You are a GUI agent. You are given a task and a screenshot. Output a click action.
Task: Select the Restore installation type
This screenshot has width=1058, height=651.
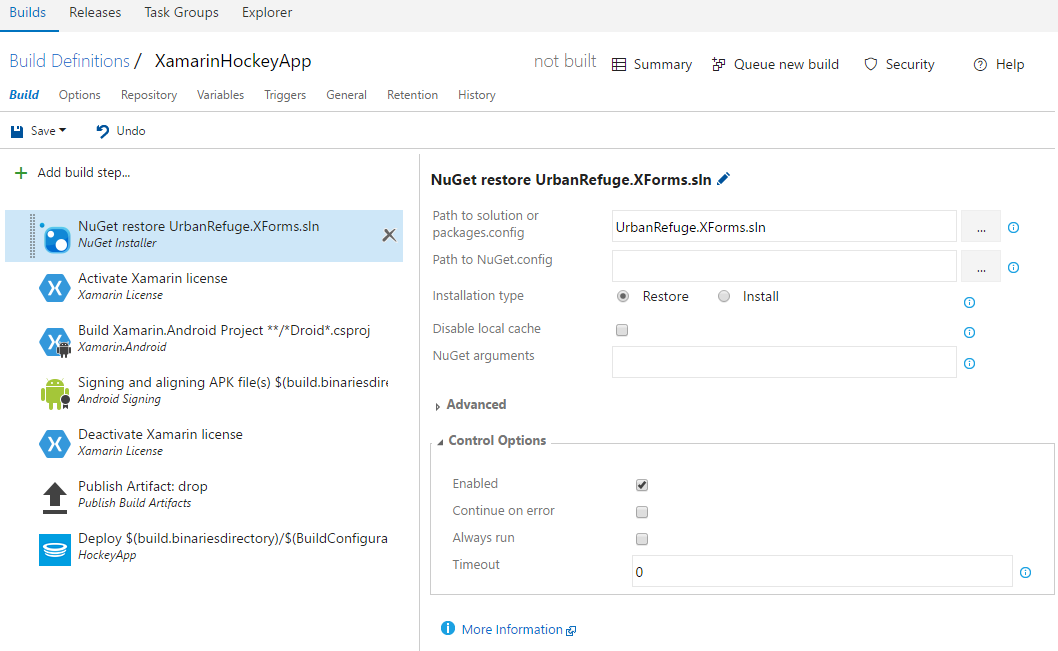click(623, 296)
